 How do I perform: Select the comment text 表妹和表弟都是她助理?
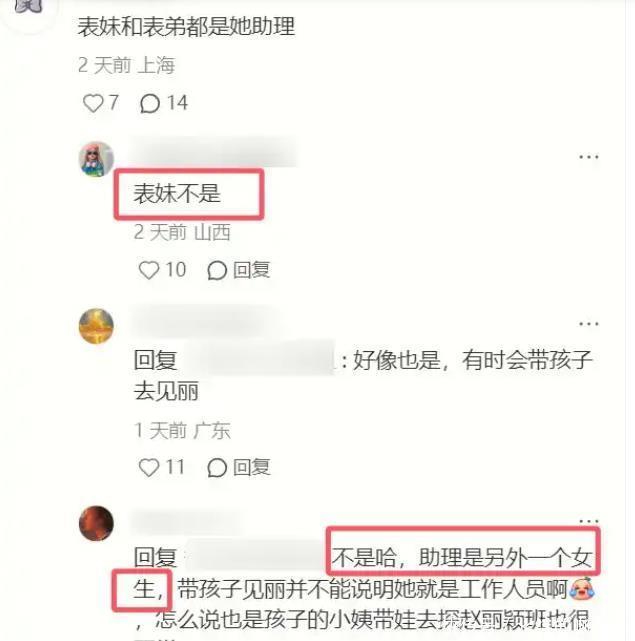click(x=186, y=27)
